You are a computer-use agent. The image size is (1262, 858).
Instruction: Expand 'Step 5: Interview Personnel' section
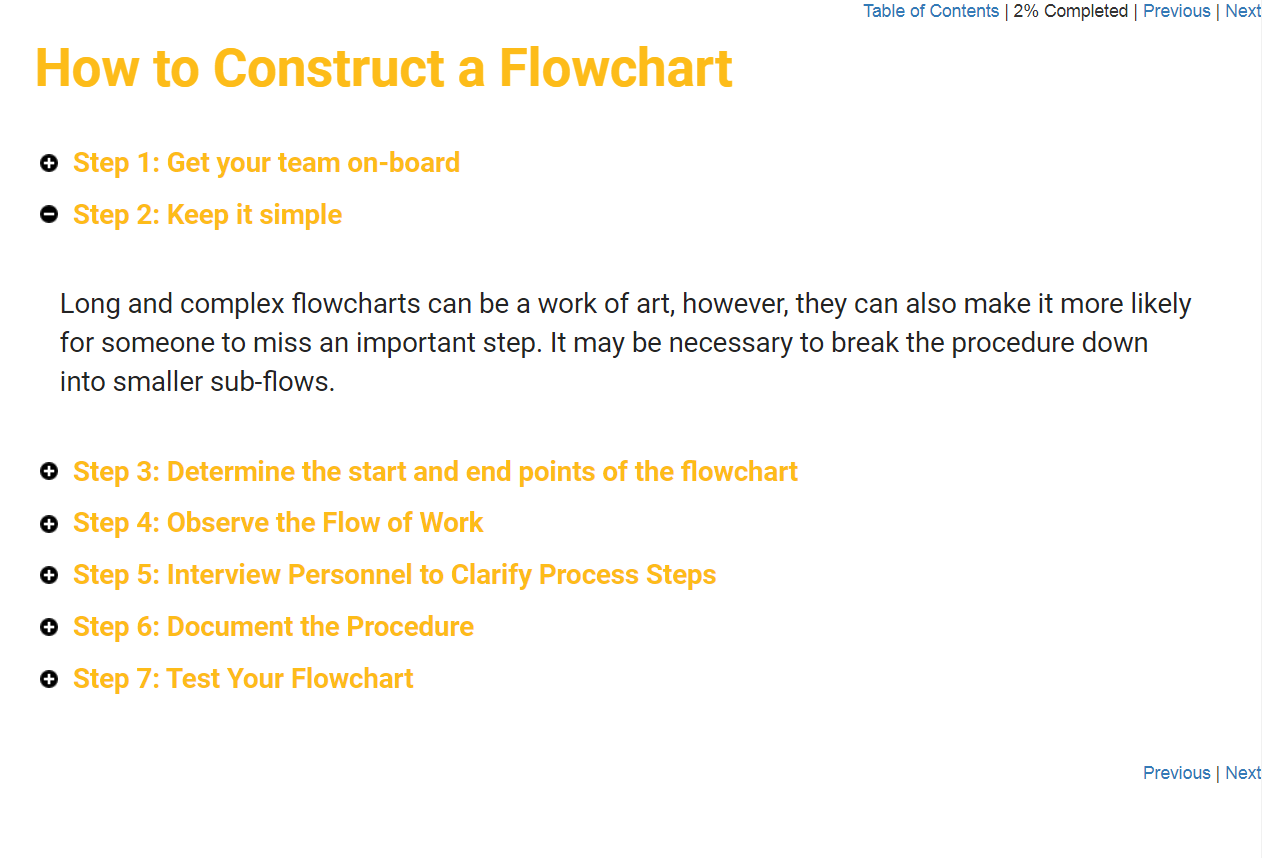[394, 574]
